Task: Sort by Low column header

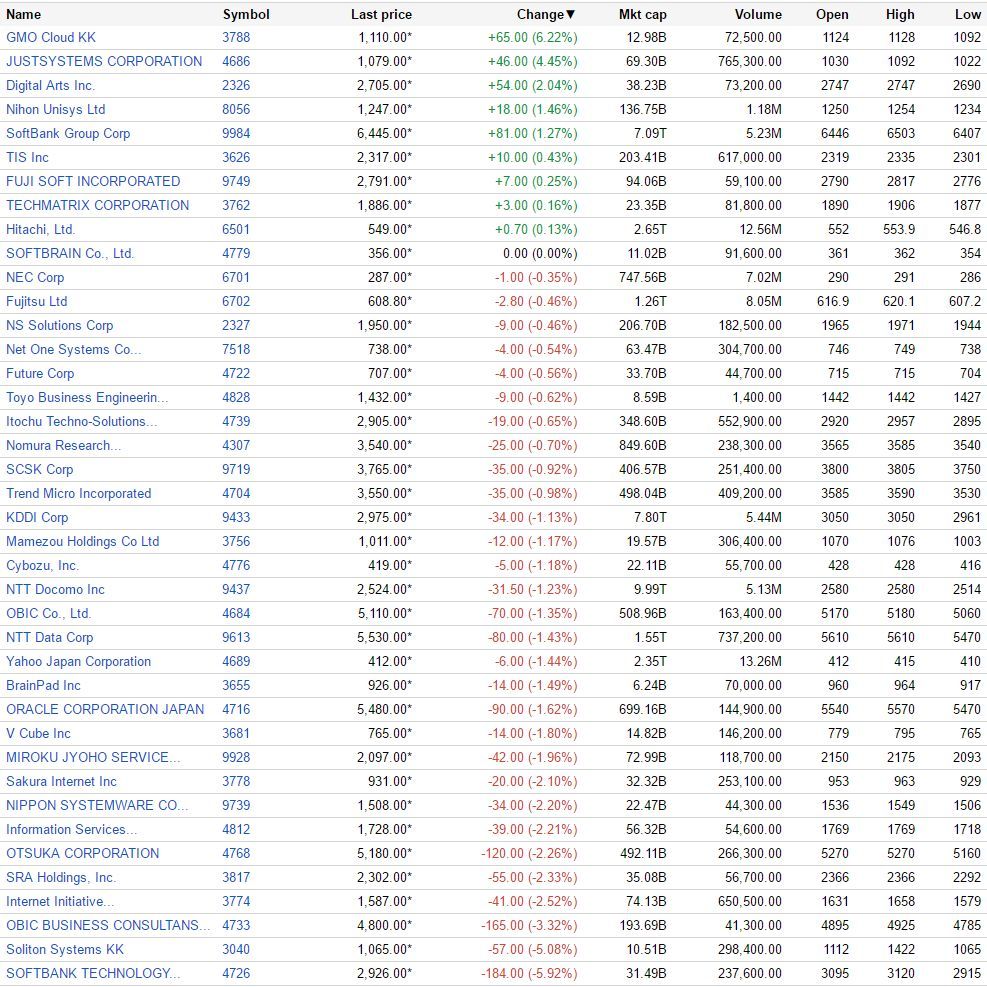Action: point(967,14)
